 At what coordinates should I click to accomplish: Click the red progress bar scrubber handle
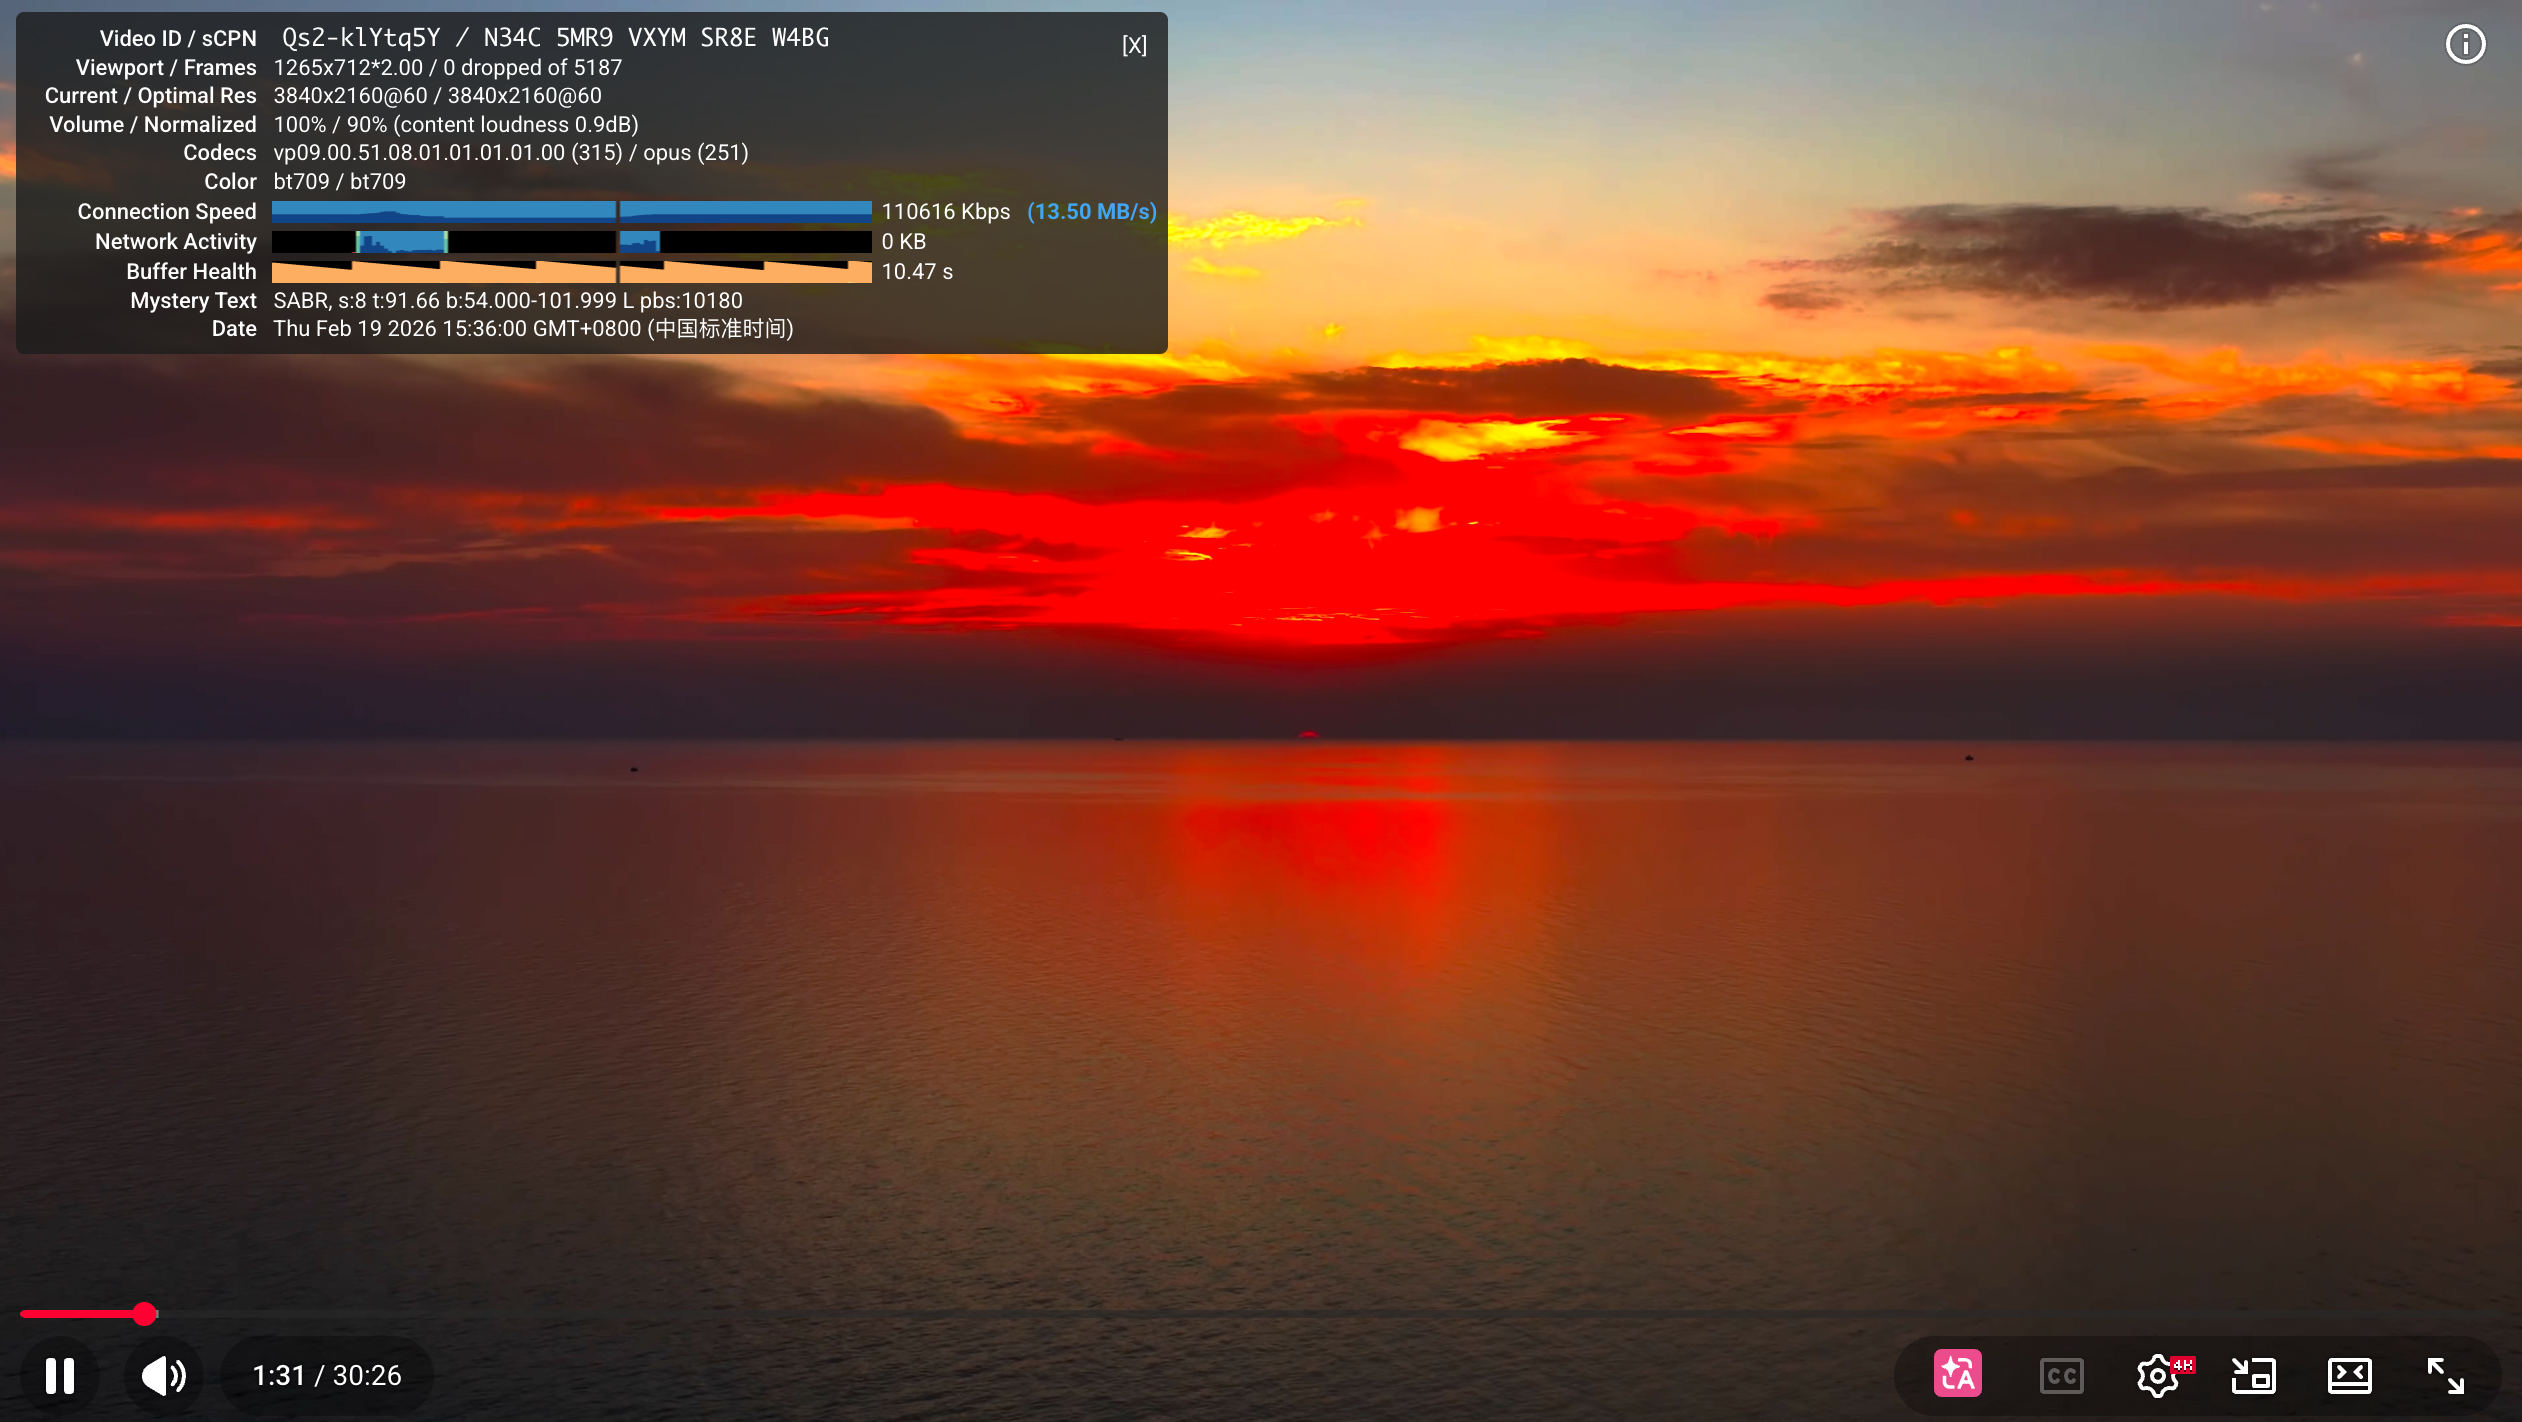(145, 1313)
